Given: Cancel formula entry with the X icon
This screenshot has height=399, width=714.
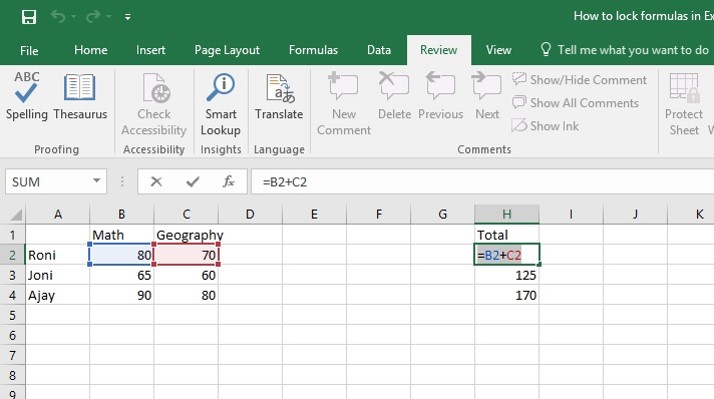Looking at the screenshot, I should [156, 182].
